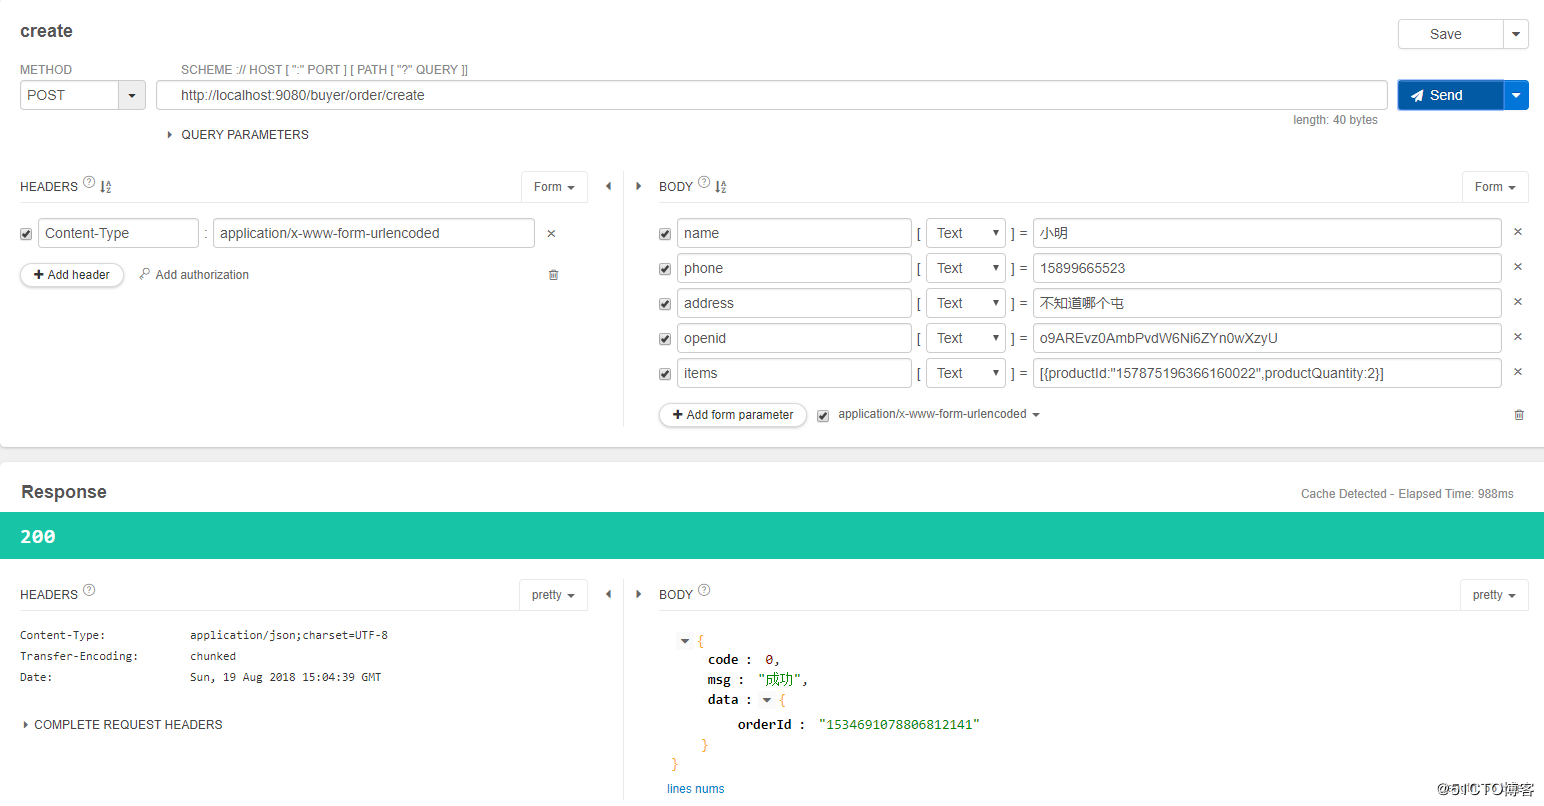Open the Text type dropdown for openid

(966, 338)
